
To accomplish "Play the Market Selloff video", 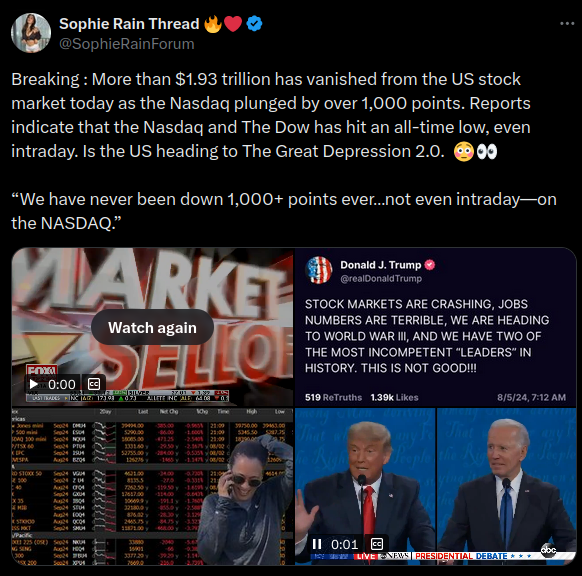I will point(33,384).
